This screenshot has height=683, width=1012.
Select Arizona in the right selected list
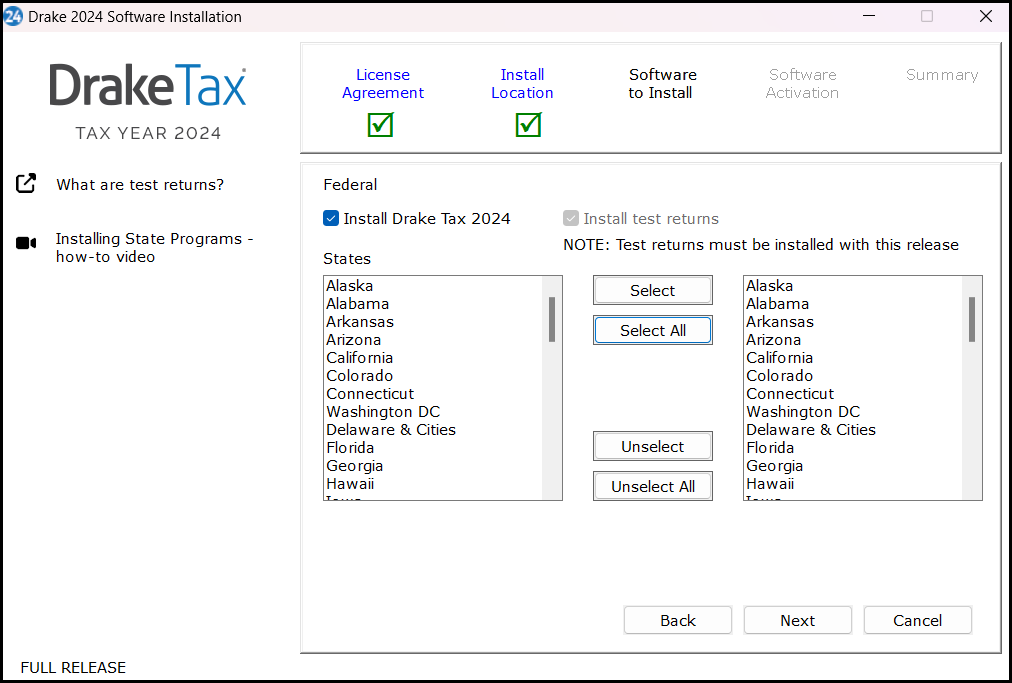[x=853, y=340]
